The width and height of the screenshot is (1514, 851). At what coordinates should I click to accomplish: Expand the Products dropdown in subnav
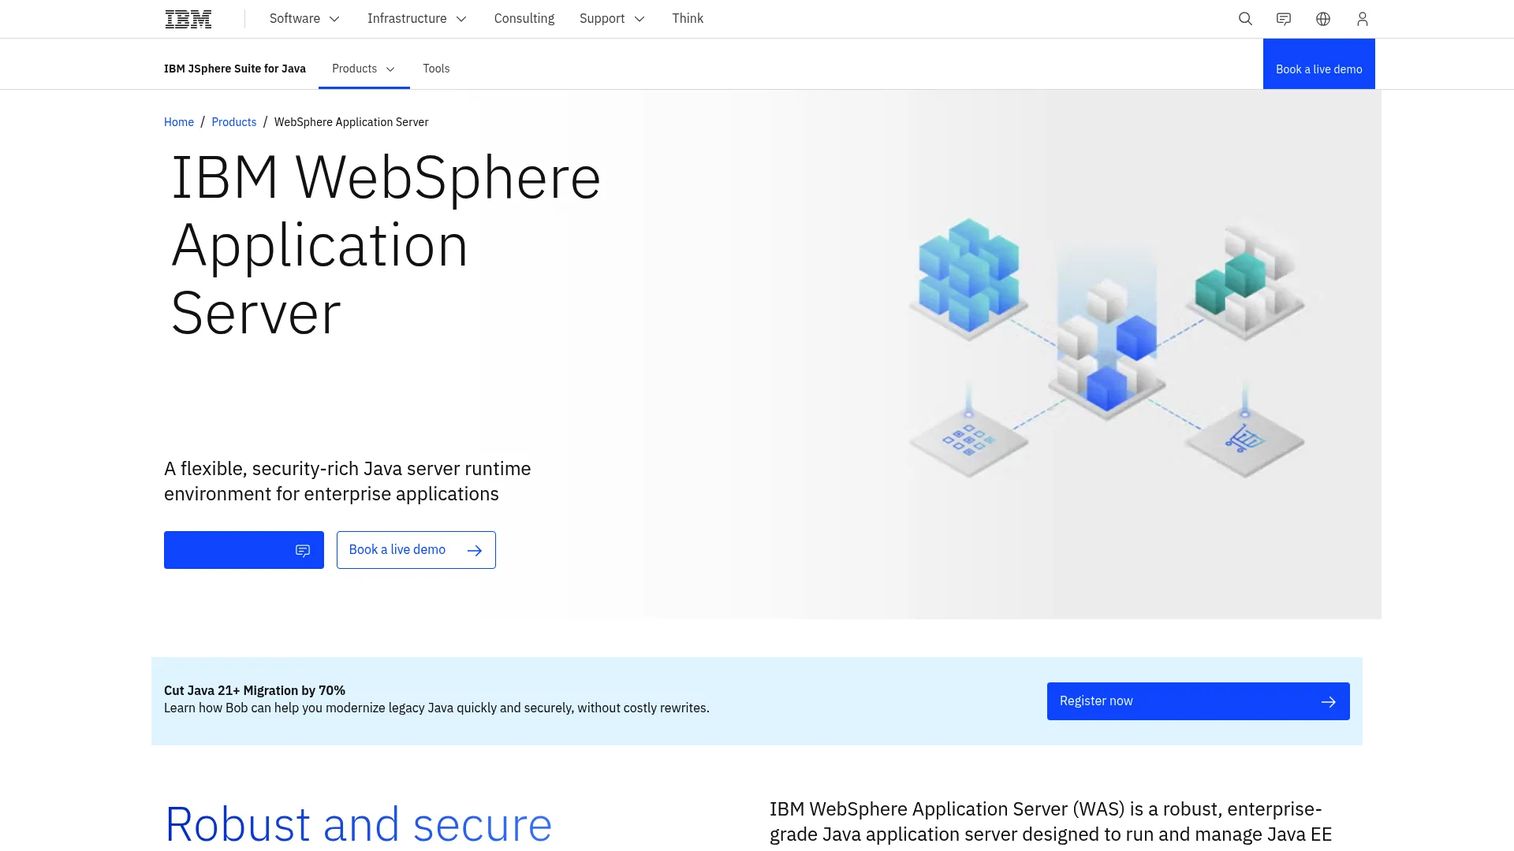coord(364,69)
